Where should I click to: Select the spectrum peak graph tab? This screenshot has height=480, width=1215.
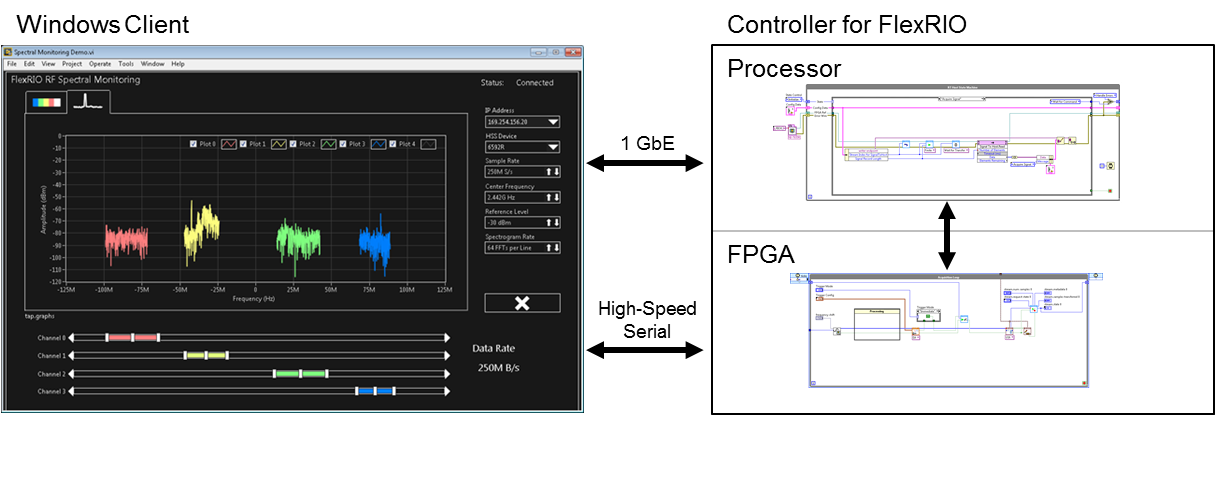tap(90, 101)
